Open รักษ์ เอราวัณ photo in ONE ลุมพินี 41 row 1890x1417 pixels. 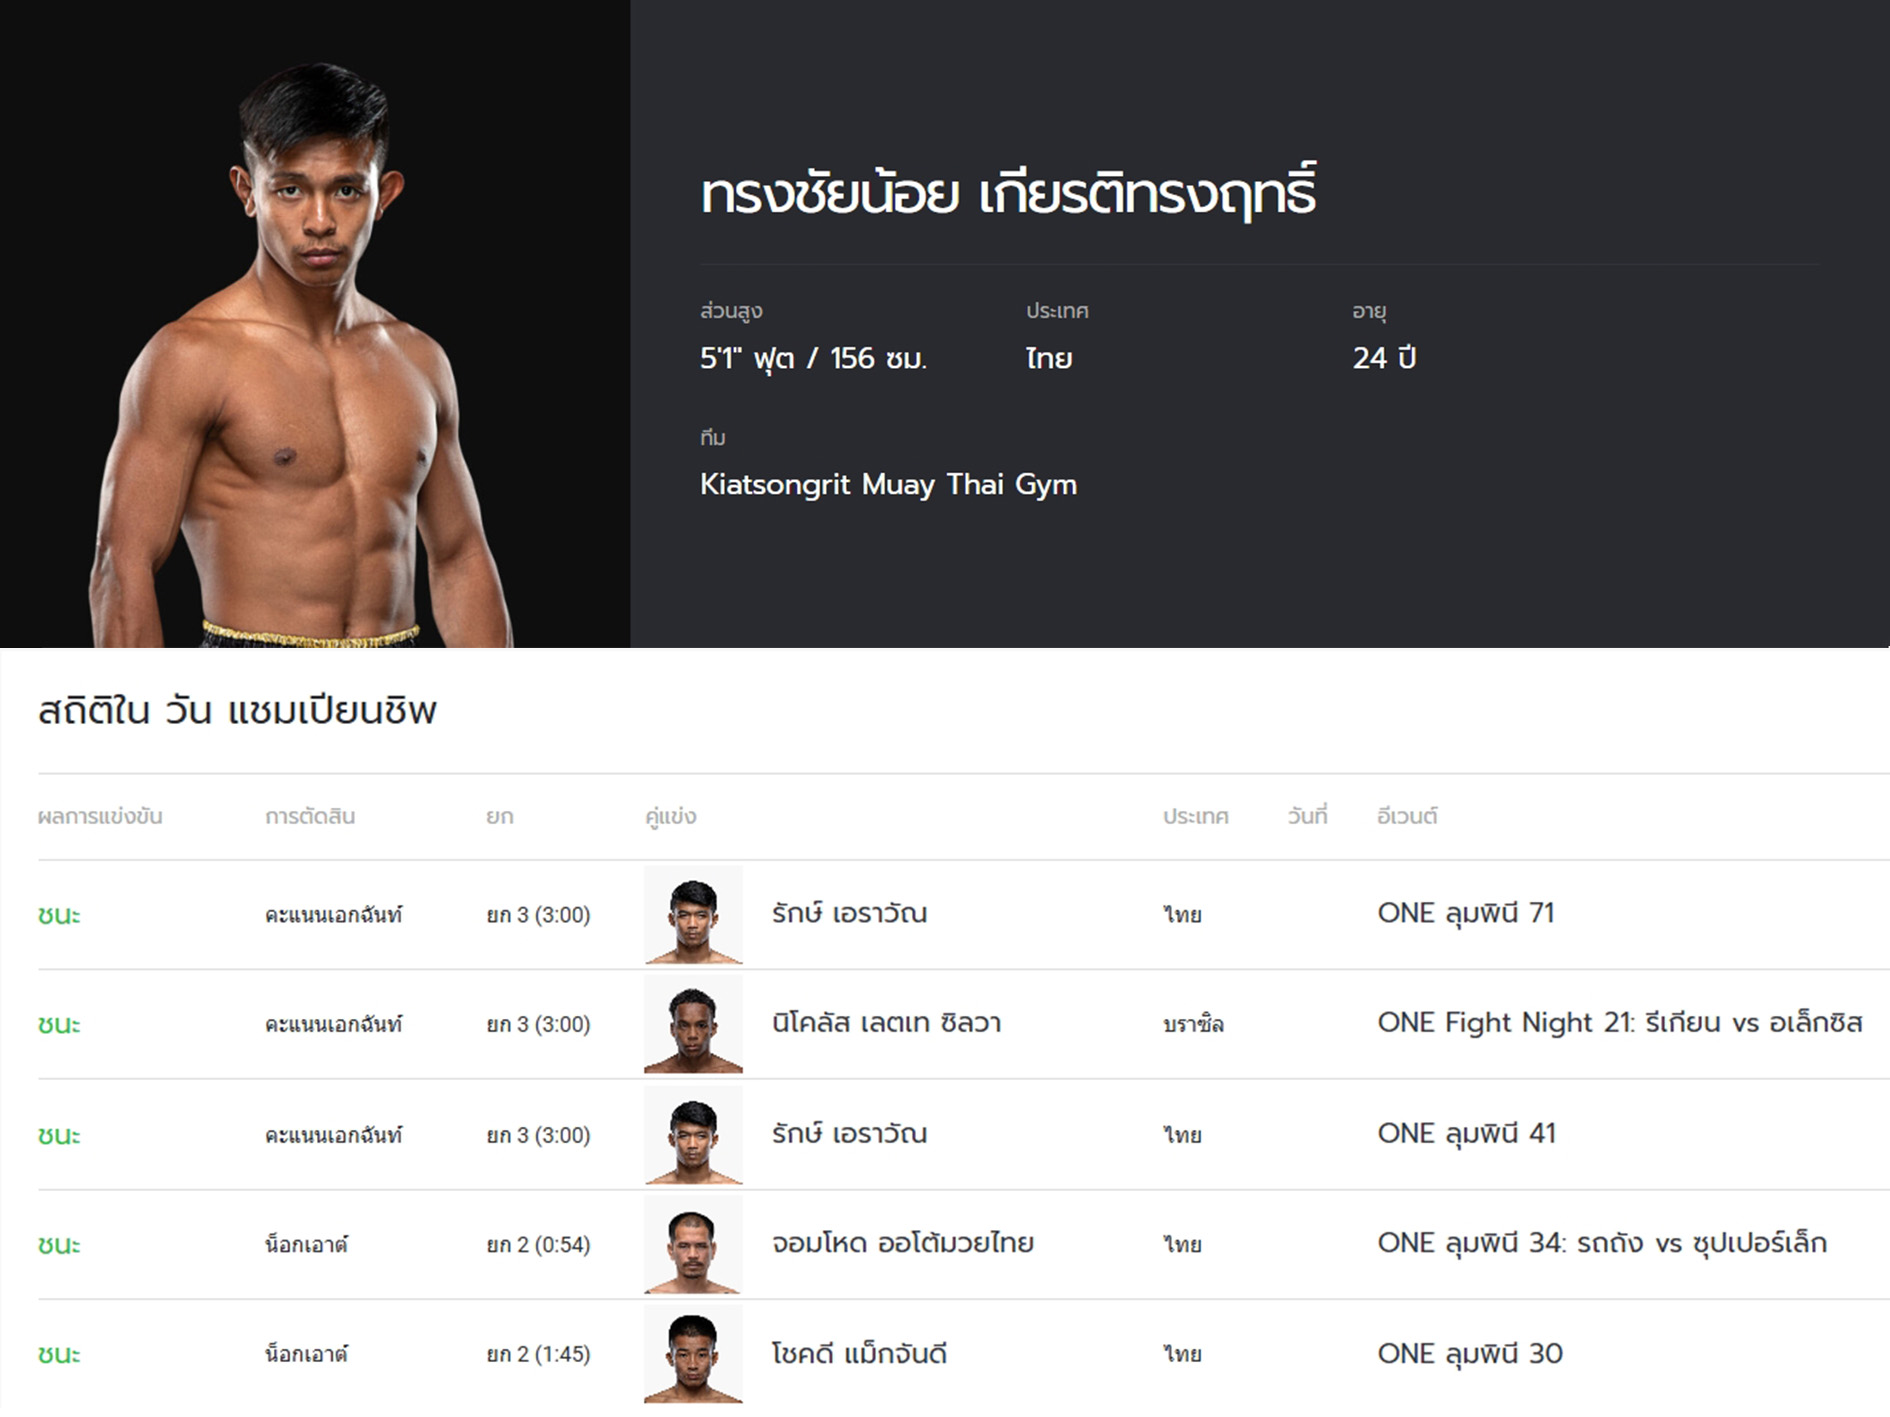pyautogui.click(x=693, y=1135)
